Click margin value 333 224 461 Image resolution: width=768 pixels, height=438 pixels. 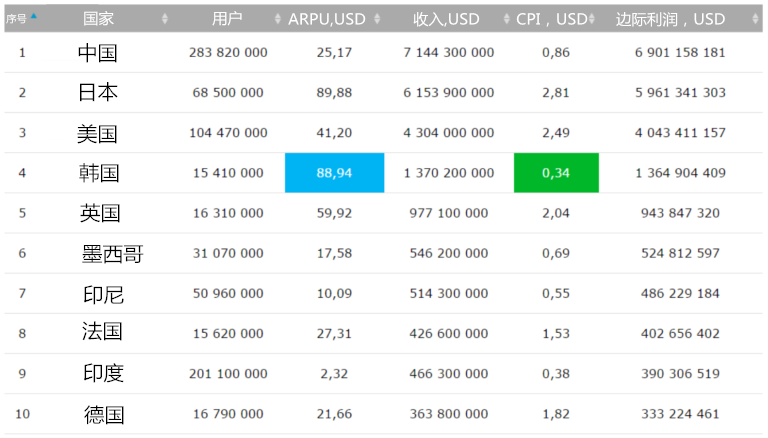pyautogui.click(x=680, y=414)
